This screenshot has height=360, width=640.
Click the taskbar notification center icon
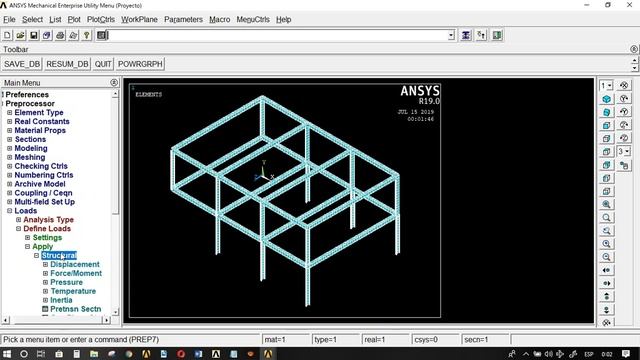[626, 354]
